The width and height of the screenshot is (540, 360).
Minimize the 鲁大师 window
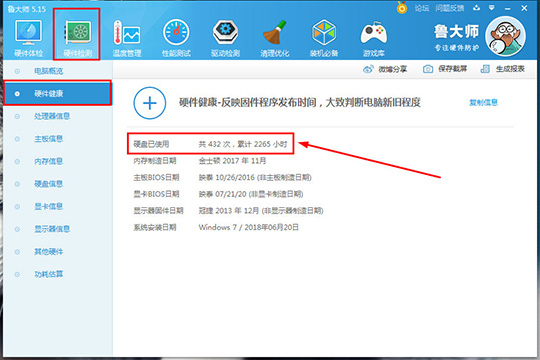[508, 8]
